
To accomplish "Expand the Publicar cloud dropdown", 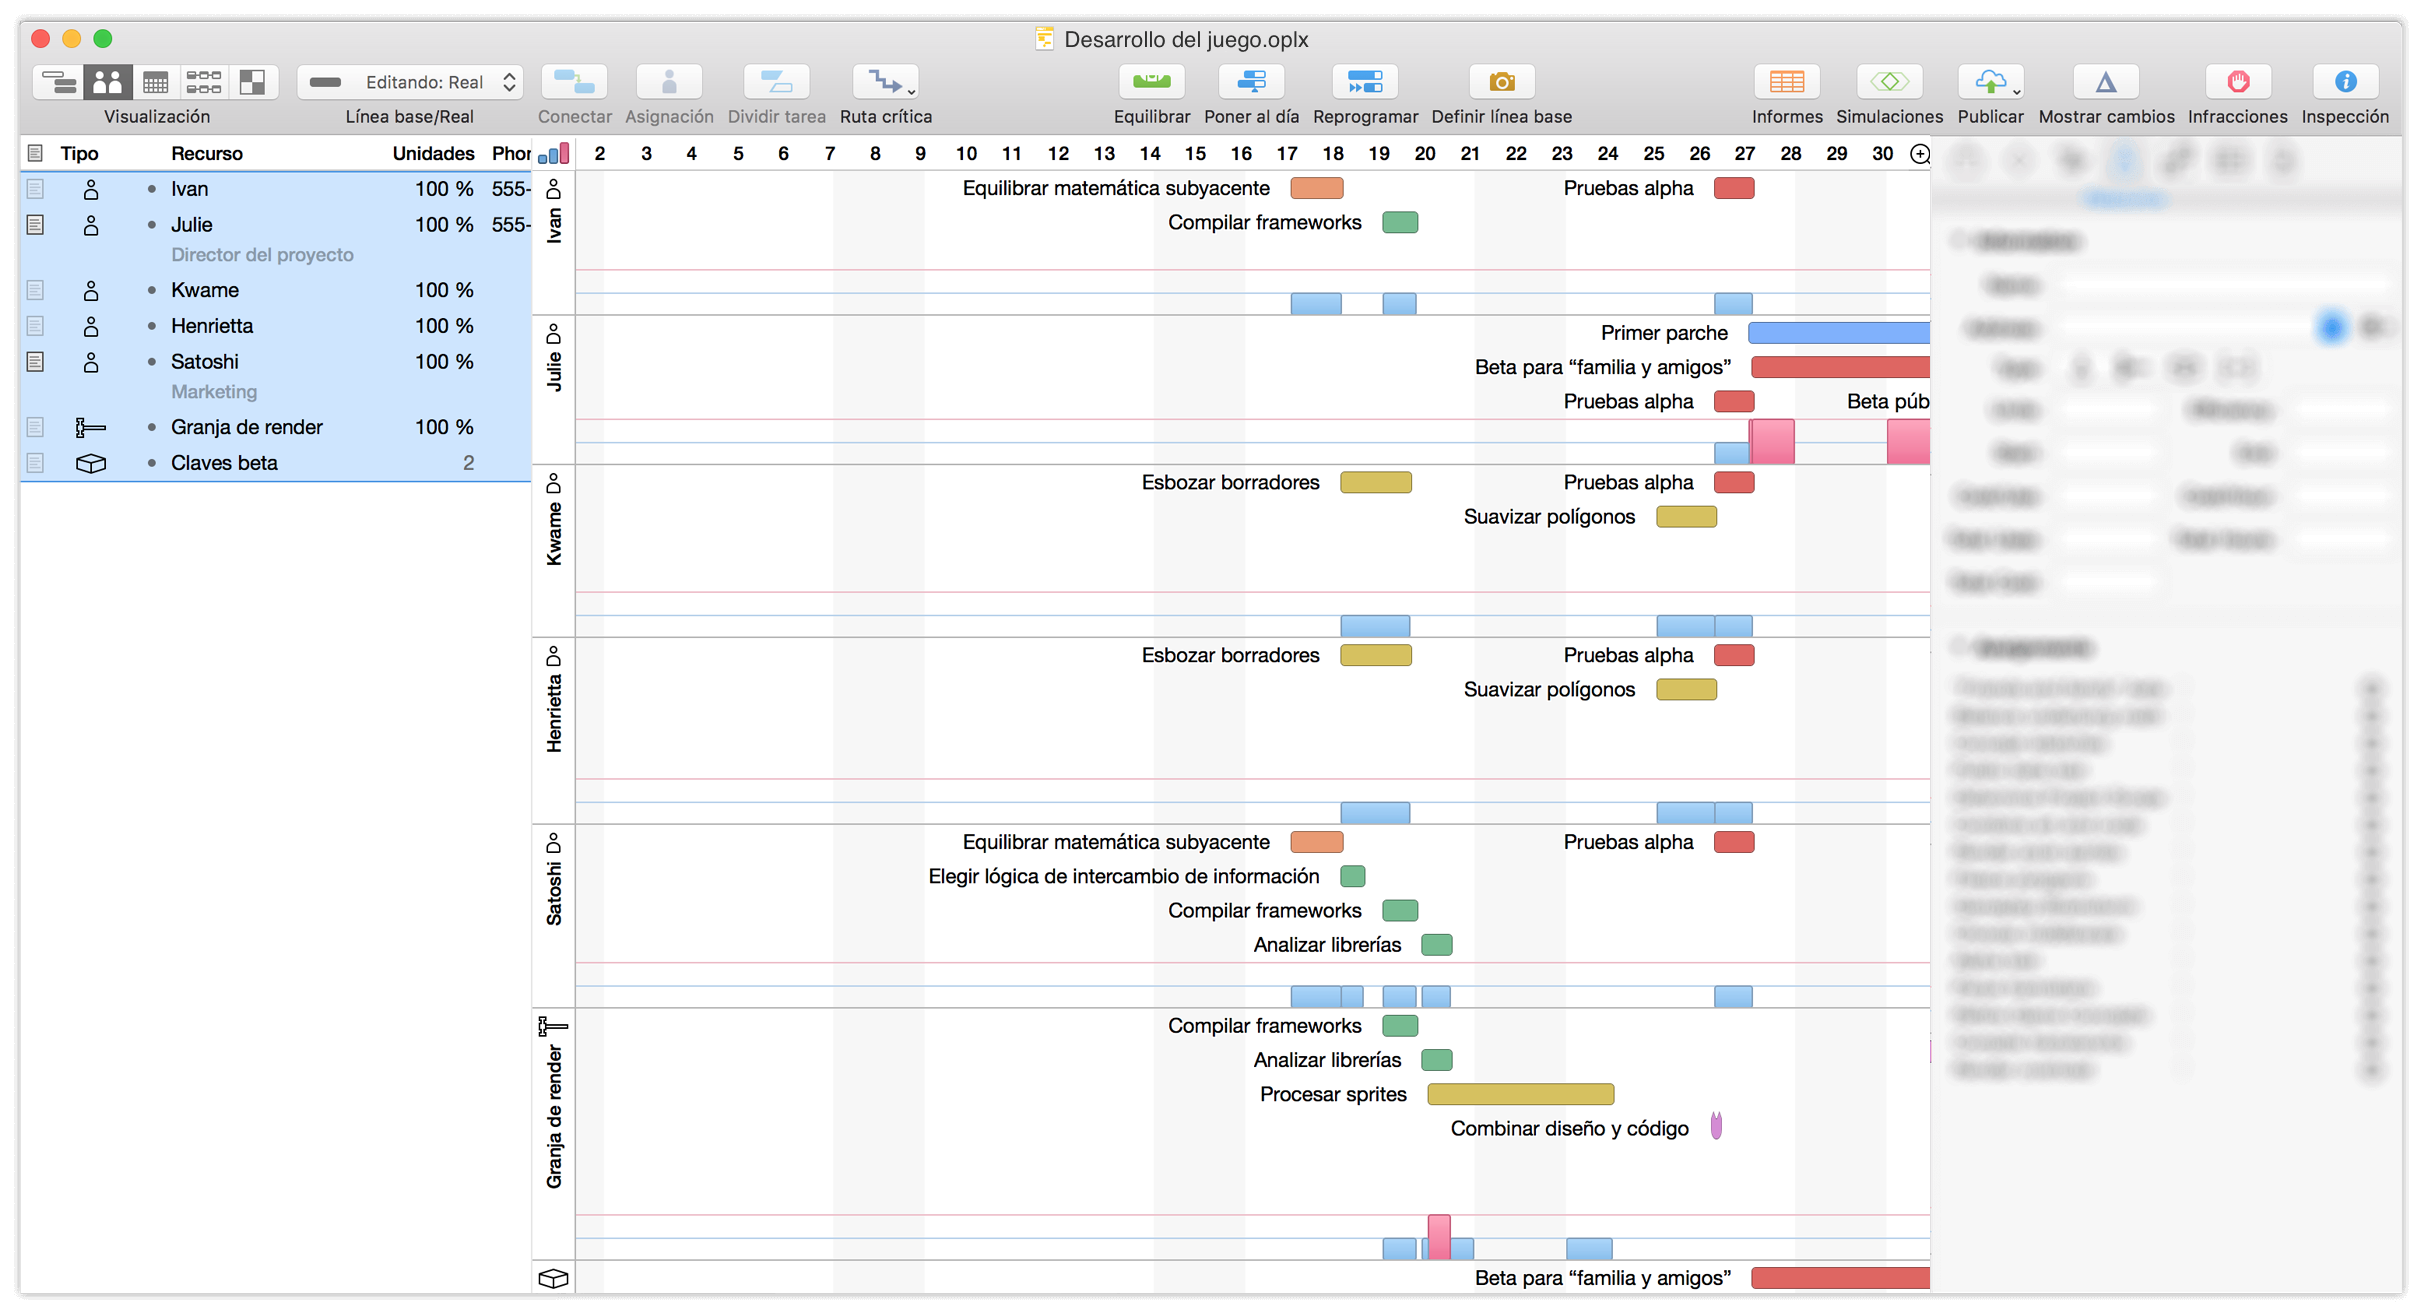I will [x=2016, y=90].
